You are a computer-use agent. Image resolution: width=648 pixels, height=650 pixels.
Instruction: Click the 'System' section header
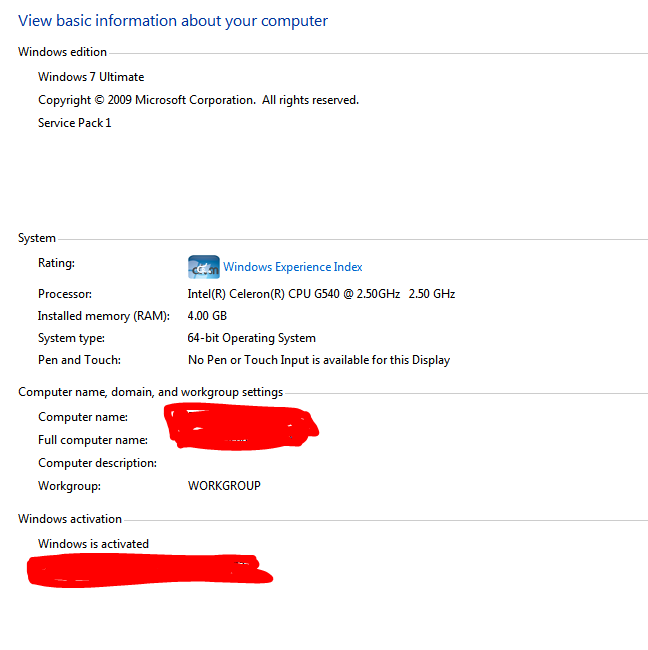tap(36, 238)
